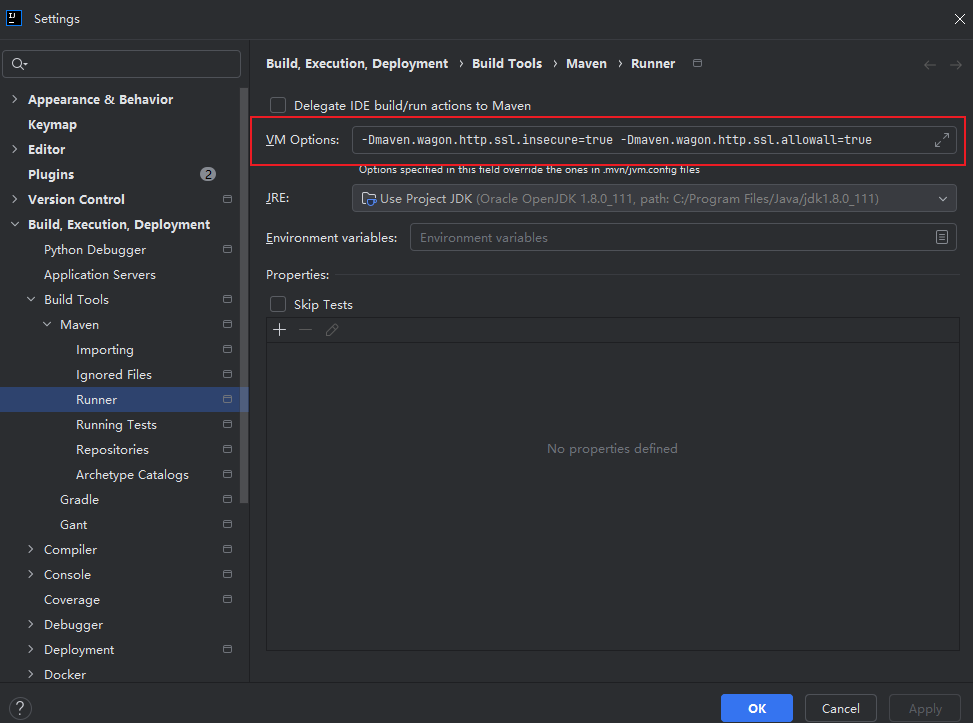Close the Settings dialog

[x=959, y=19]
